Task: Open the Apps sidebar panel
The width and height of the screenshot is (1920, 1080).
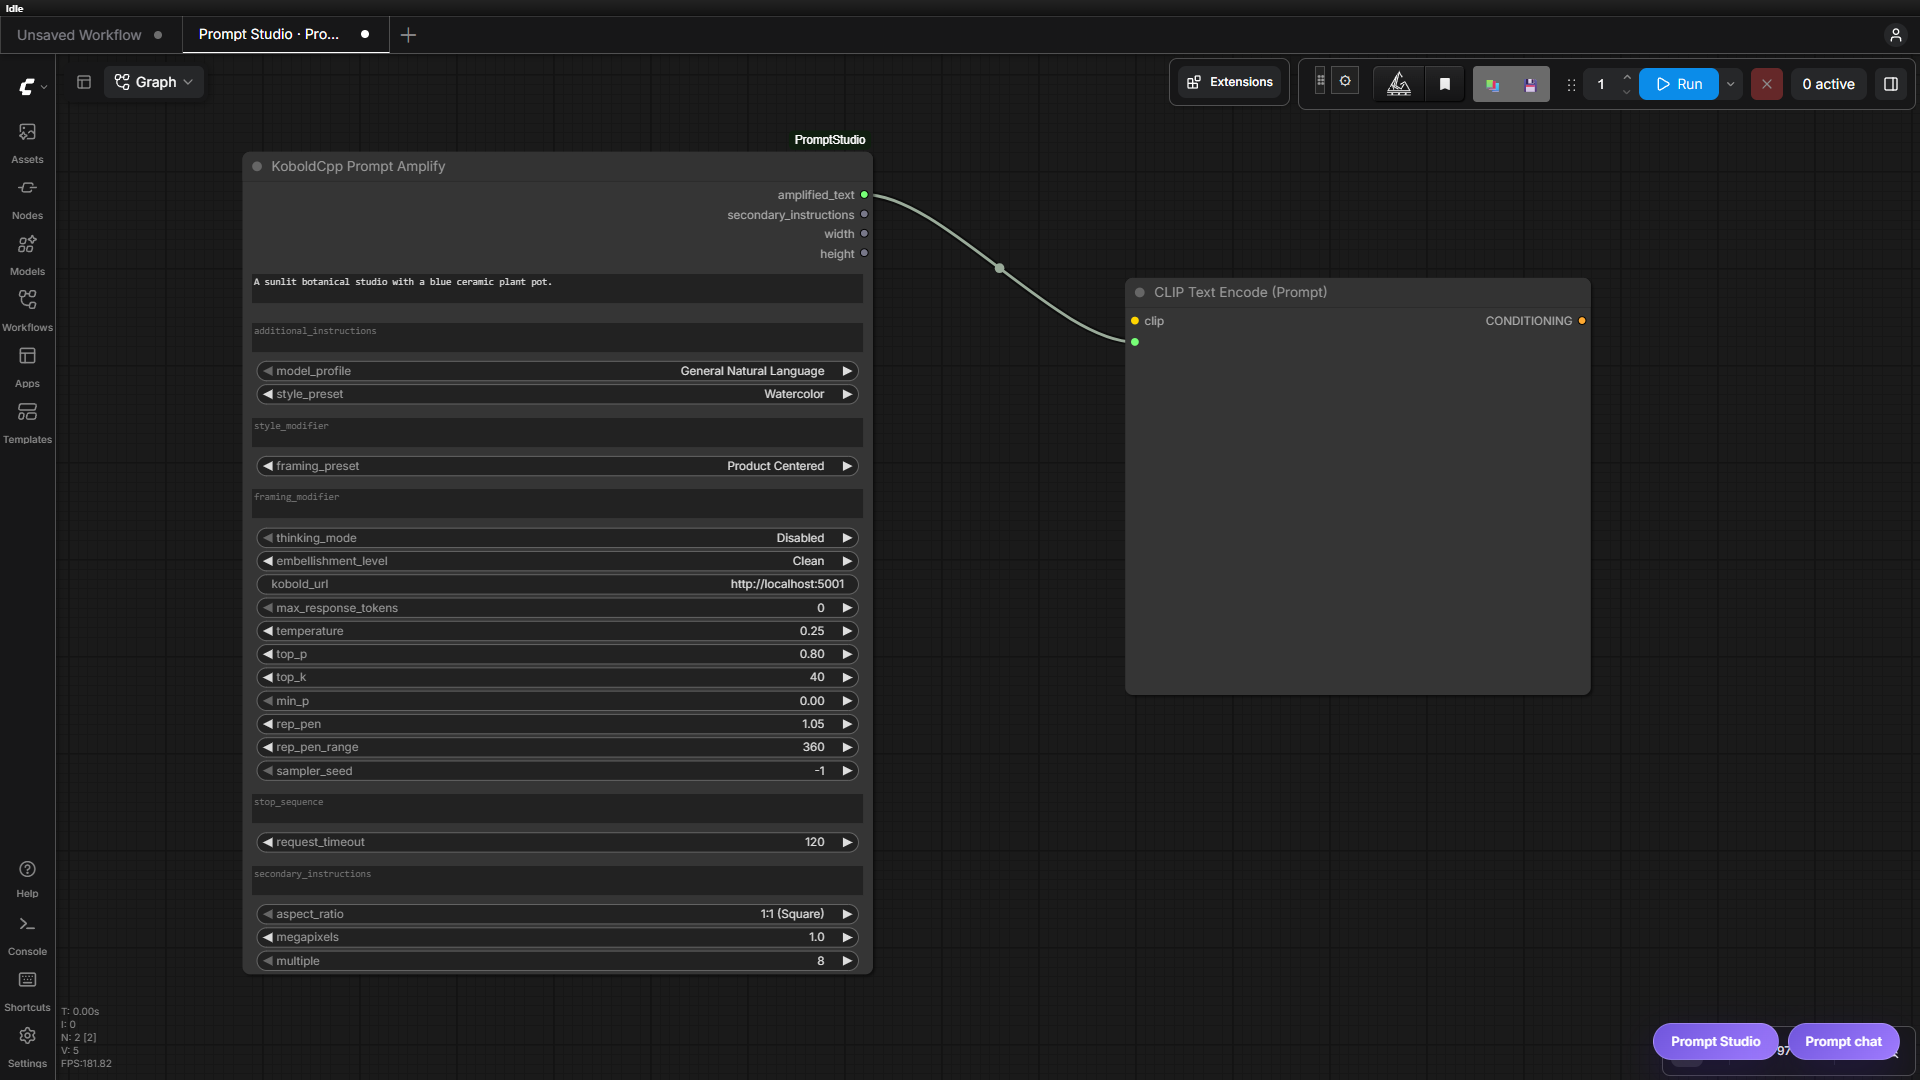Action: click(27, 367)
